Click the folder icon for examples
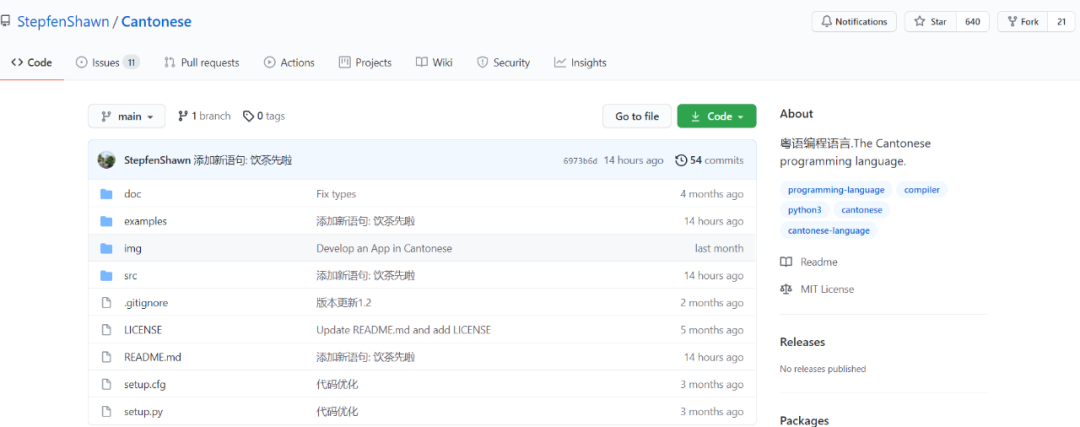1080x427 pixels. point(106,221)
